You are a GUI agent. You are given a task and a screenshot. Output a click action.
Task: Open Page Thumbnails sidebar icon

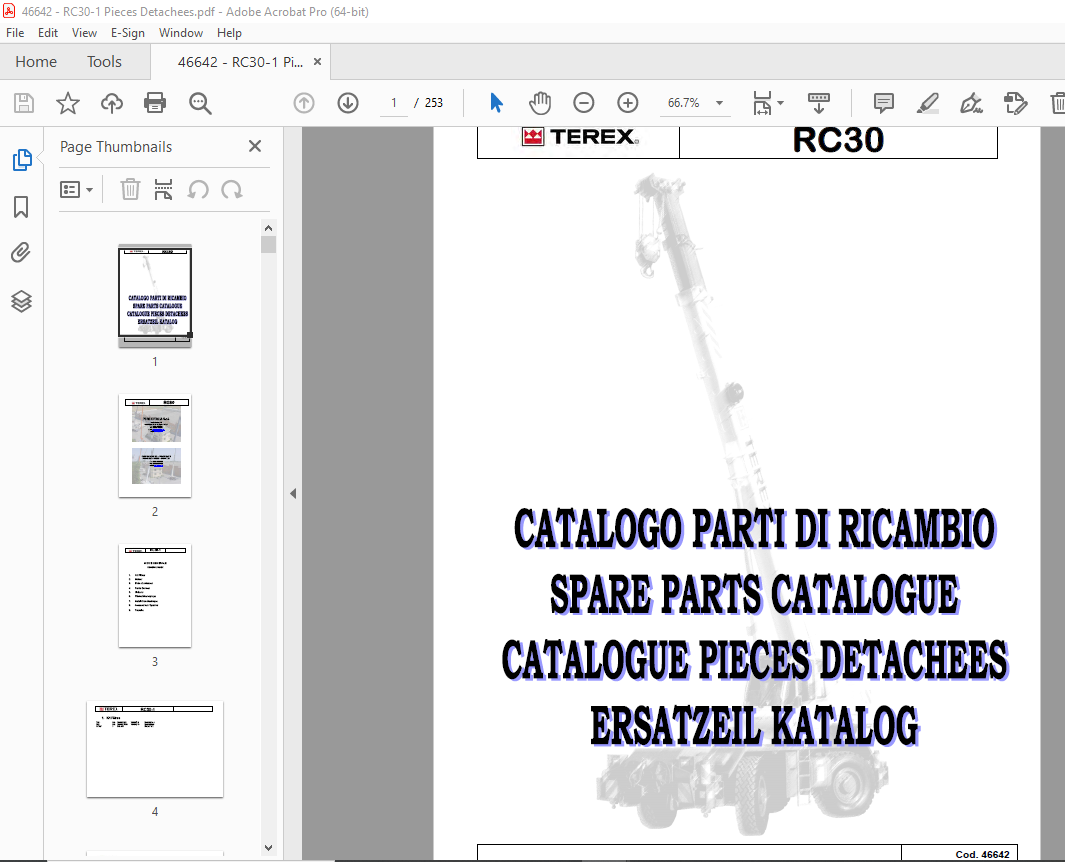click(x=22, y=160)
